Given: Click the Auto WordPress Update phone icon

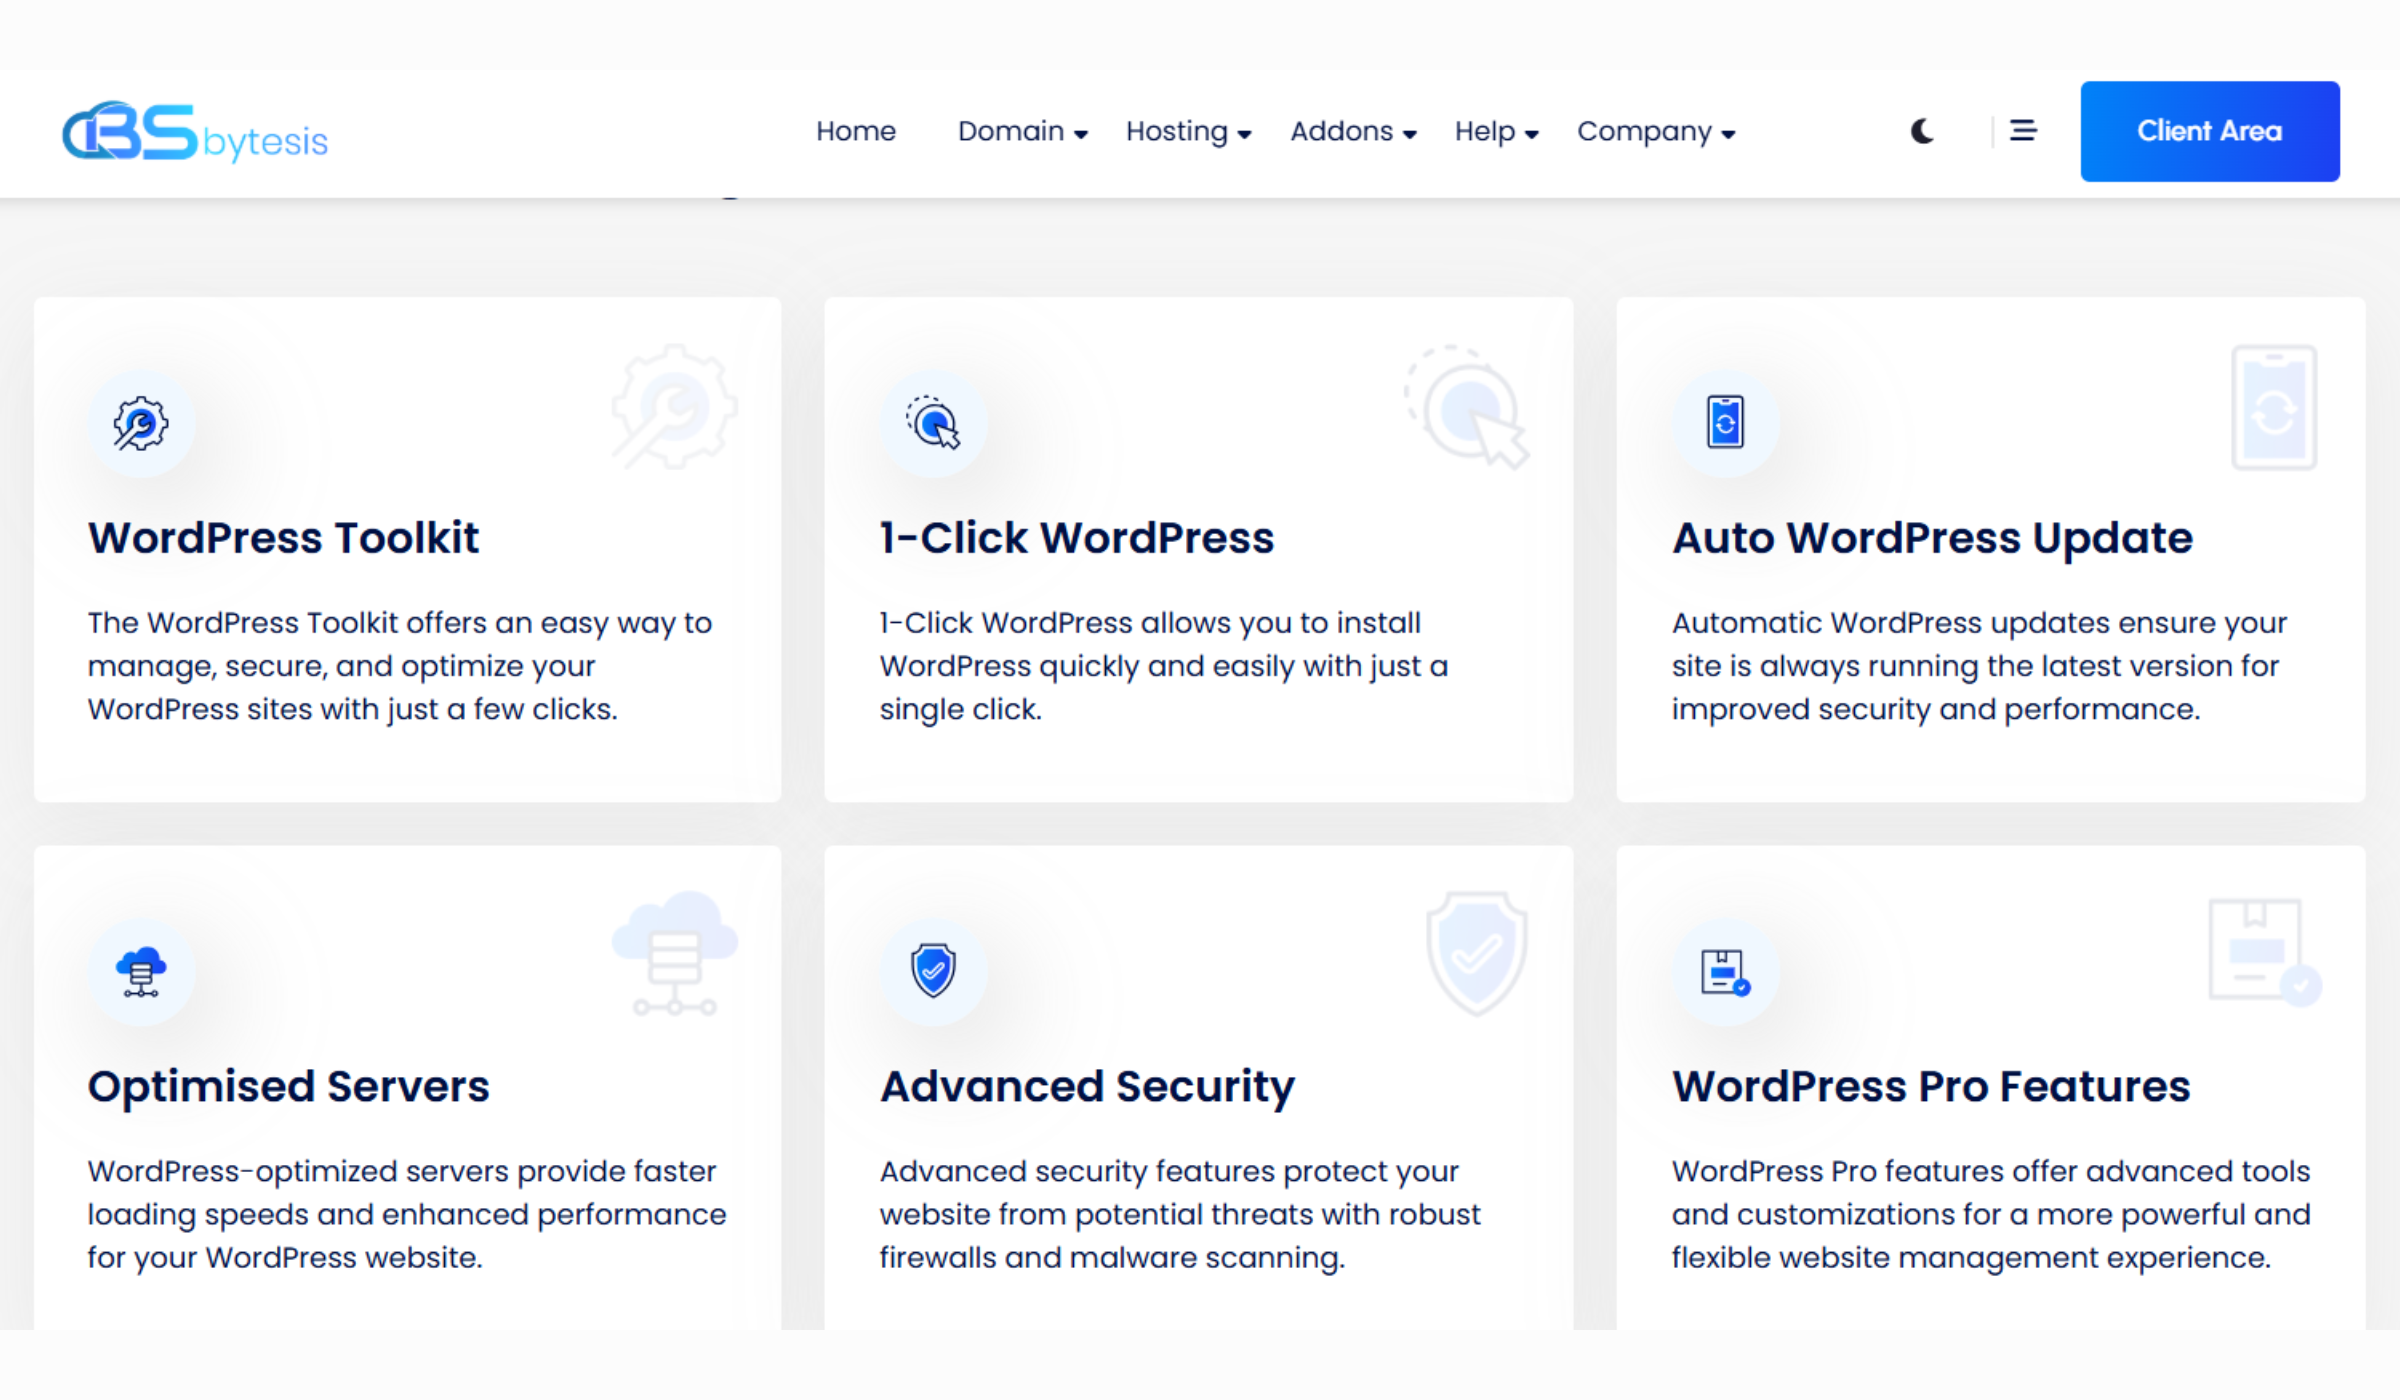Looking at the screenshot, I should tap(1725, 424).
